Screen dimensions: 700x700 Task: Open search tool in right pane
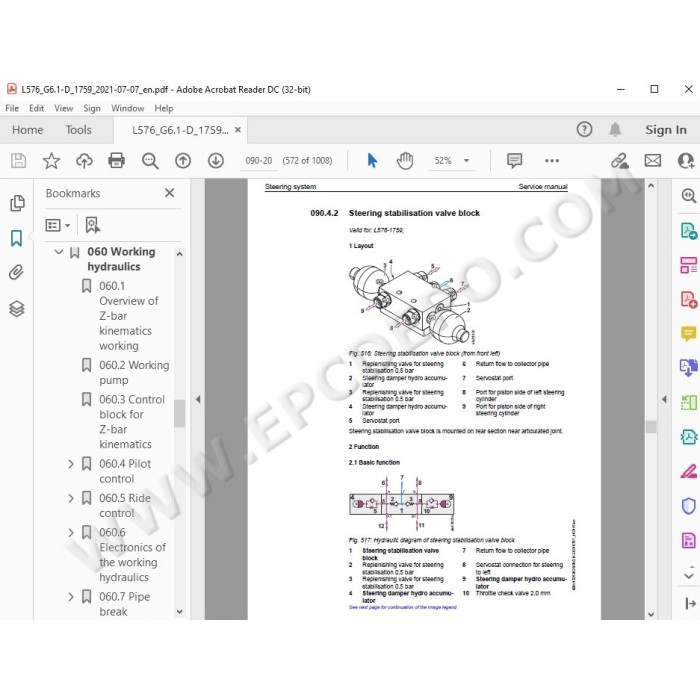[688, 196]
